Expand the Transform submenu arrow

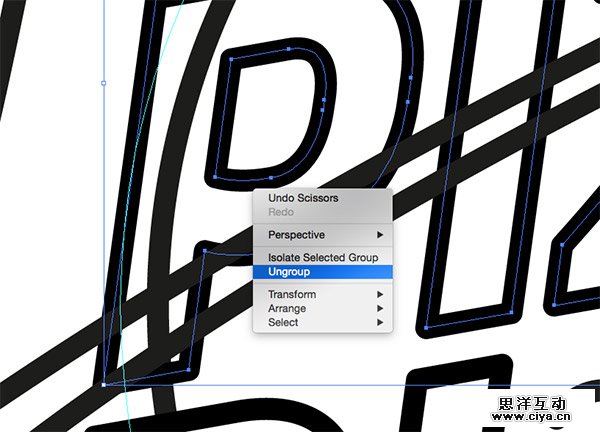click(x=380, y=294)
